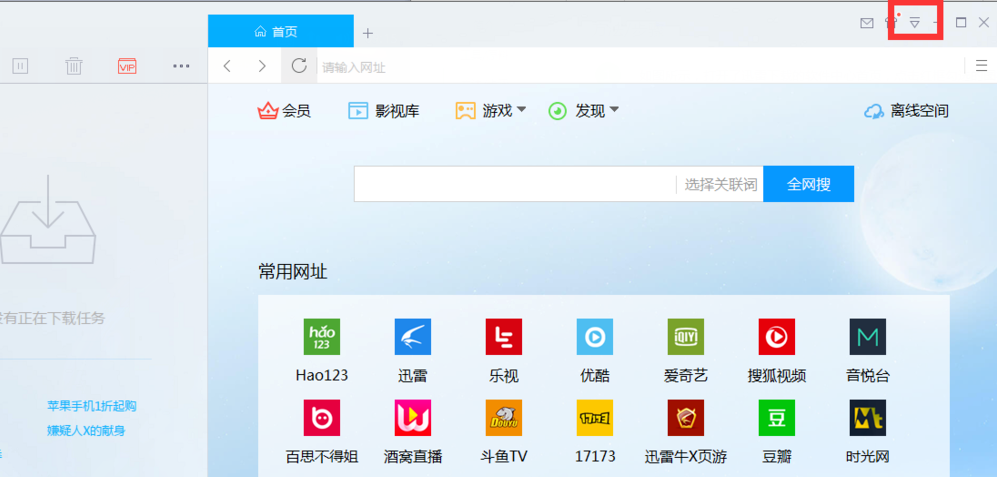Maximize the window with square button
This screenshot has width=997, height=477.
click(961, 23)
